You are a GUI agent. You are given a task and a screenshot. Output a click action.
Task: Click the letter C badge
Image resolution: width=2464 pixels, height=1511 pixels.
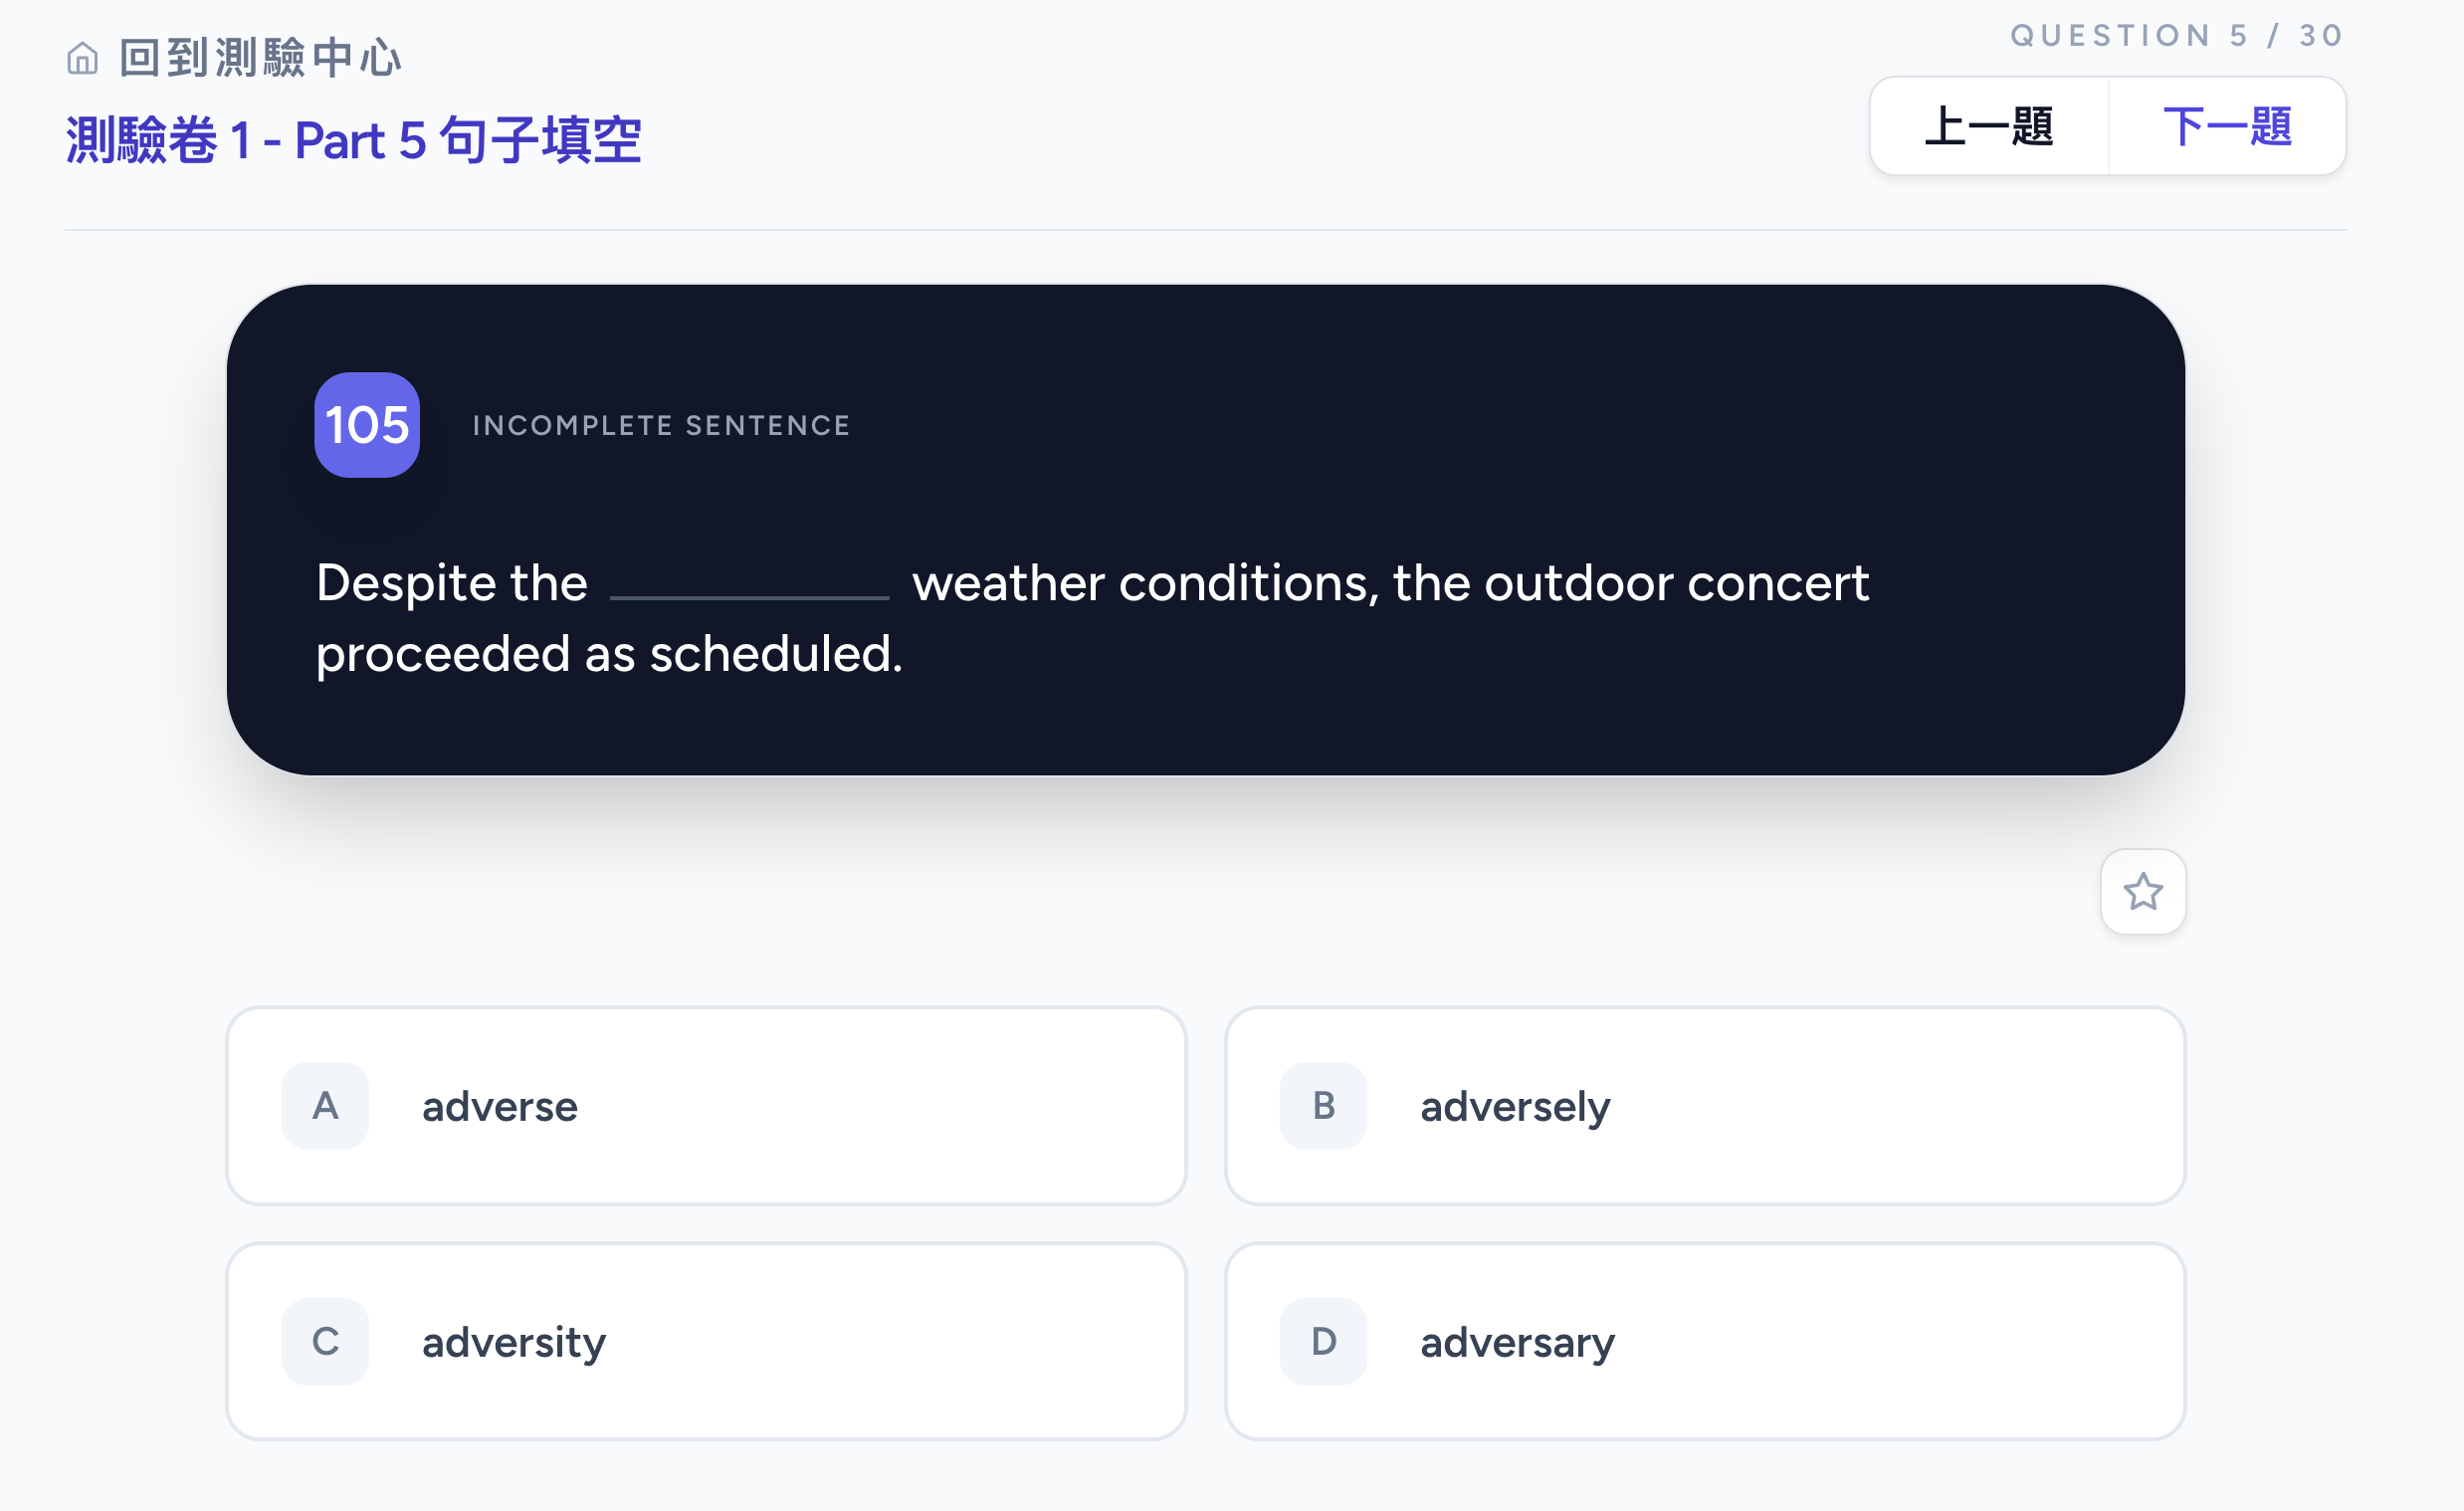tap(325, 1342)
